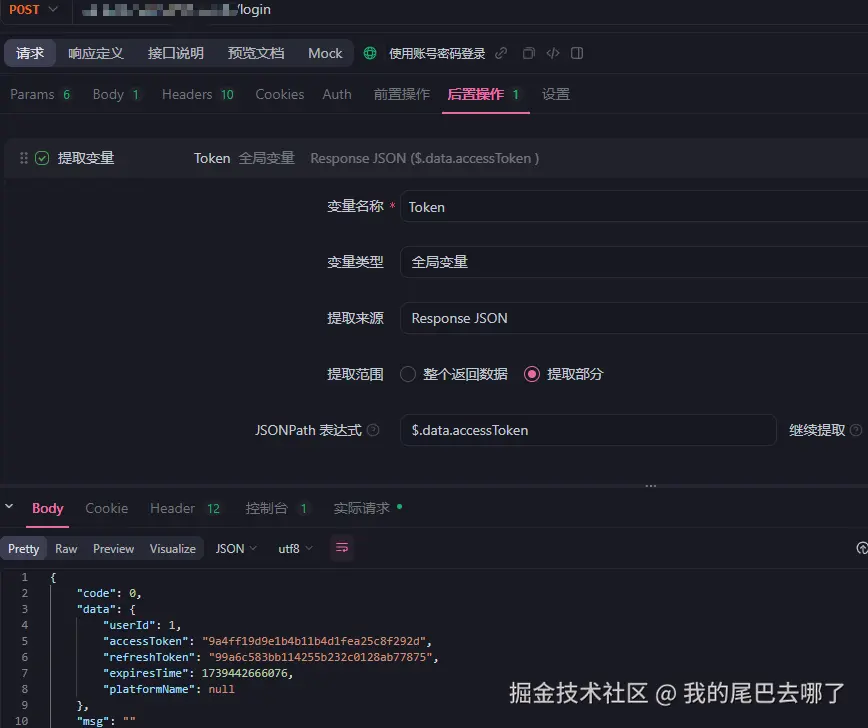Toggle the green enable checkbox for 提取变量
This screenshot has height=728, width=868.
click(42, 158)
